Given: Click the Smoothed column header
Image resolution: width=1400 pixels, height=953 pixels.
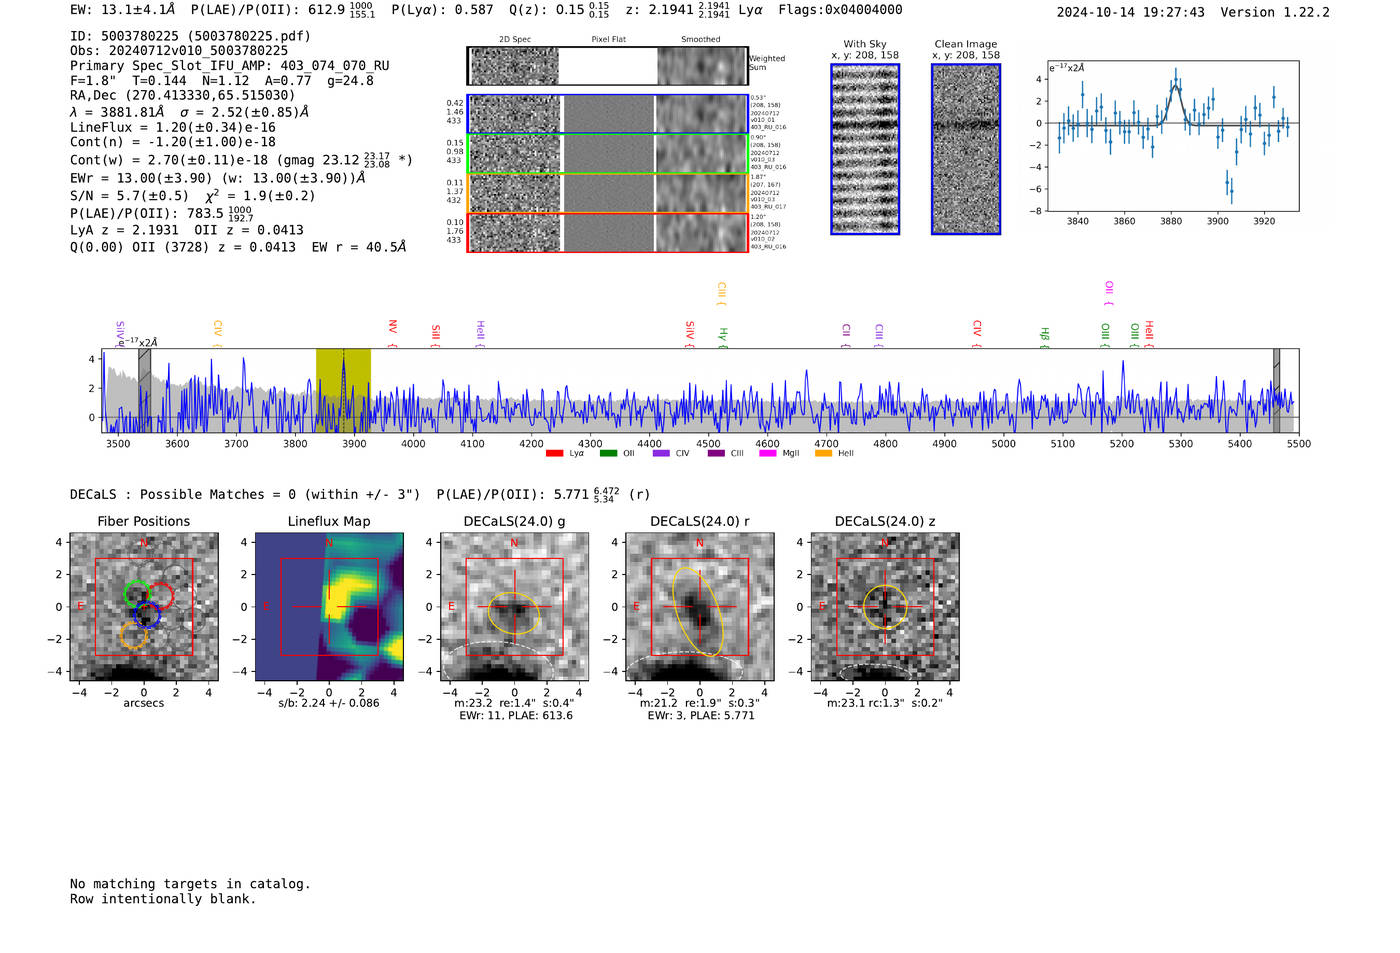Looking at the screenshot, I should pyautogui.click(x=701, y=39).
